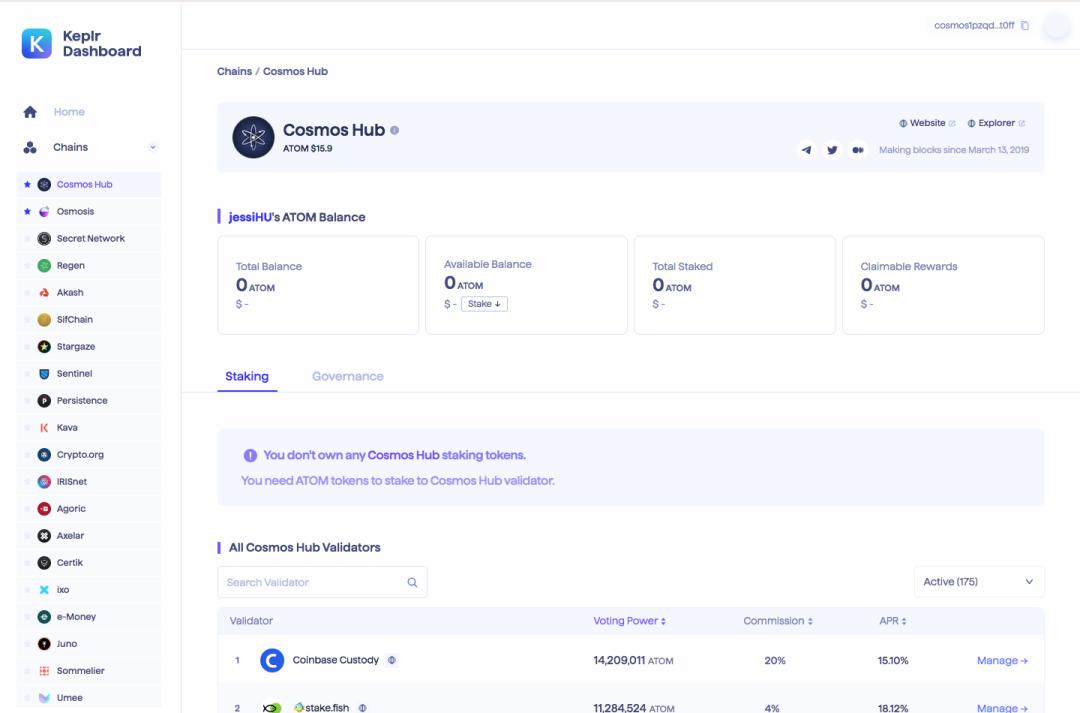Viewport: 1080px width, 713px height.
Task: Switch to the Governance tab
Action: pos(347,376)
